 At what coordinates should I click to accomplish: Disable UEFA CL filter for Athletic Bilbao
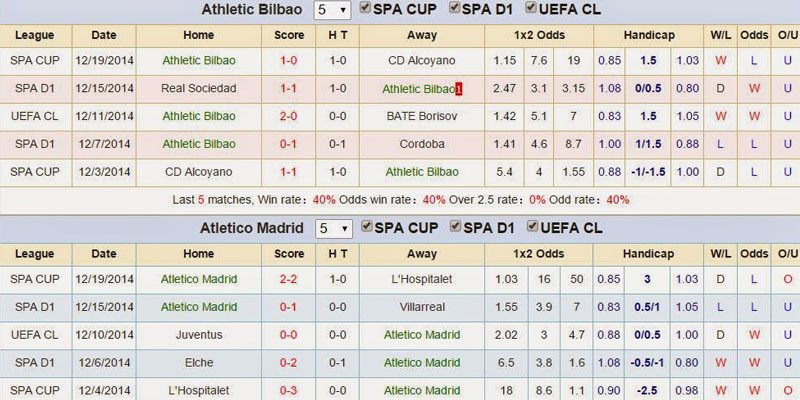pos(531,8)
